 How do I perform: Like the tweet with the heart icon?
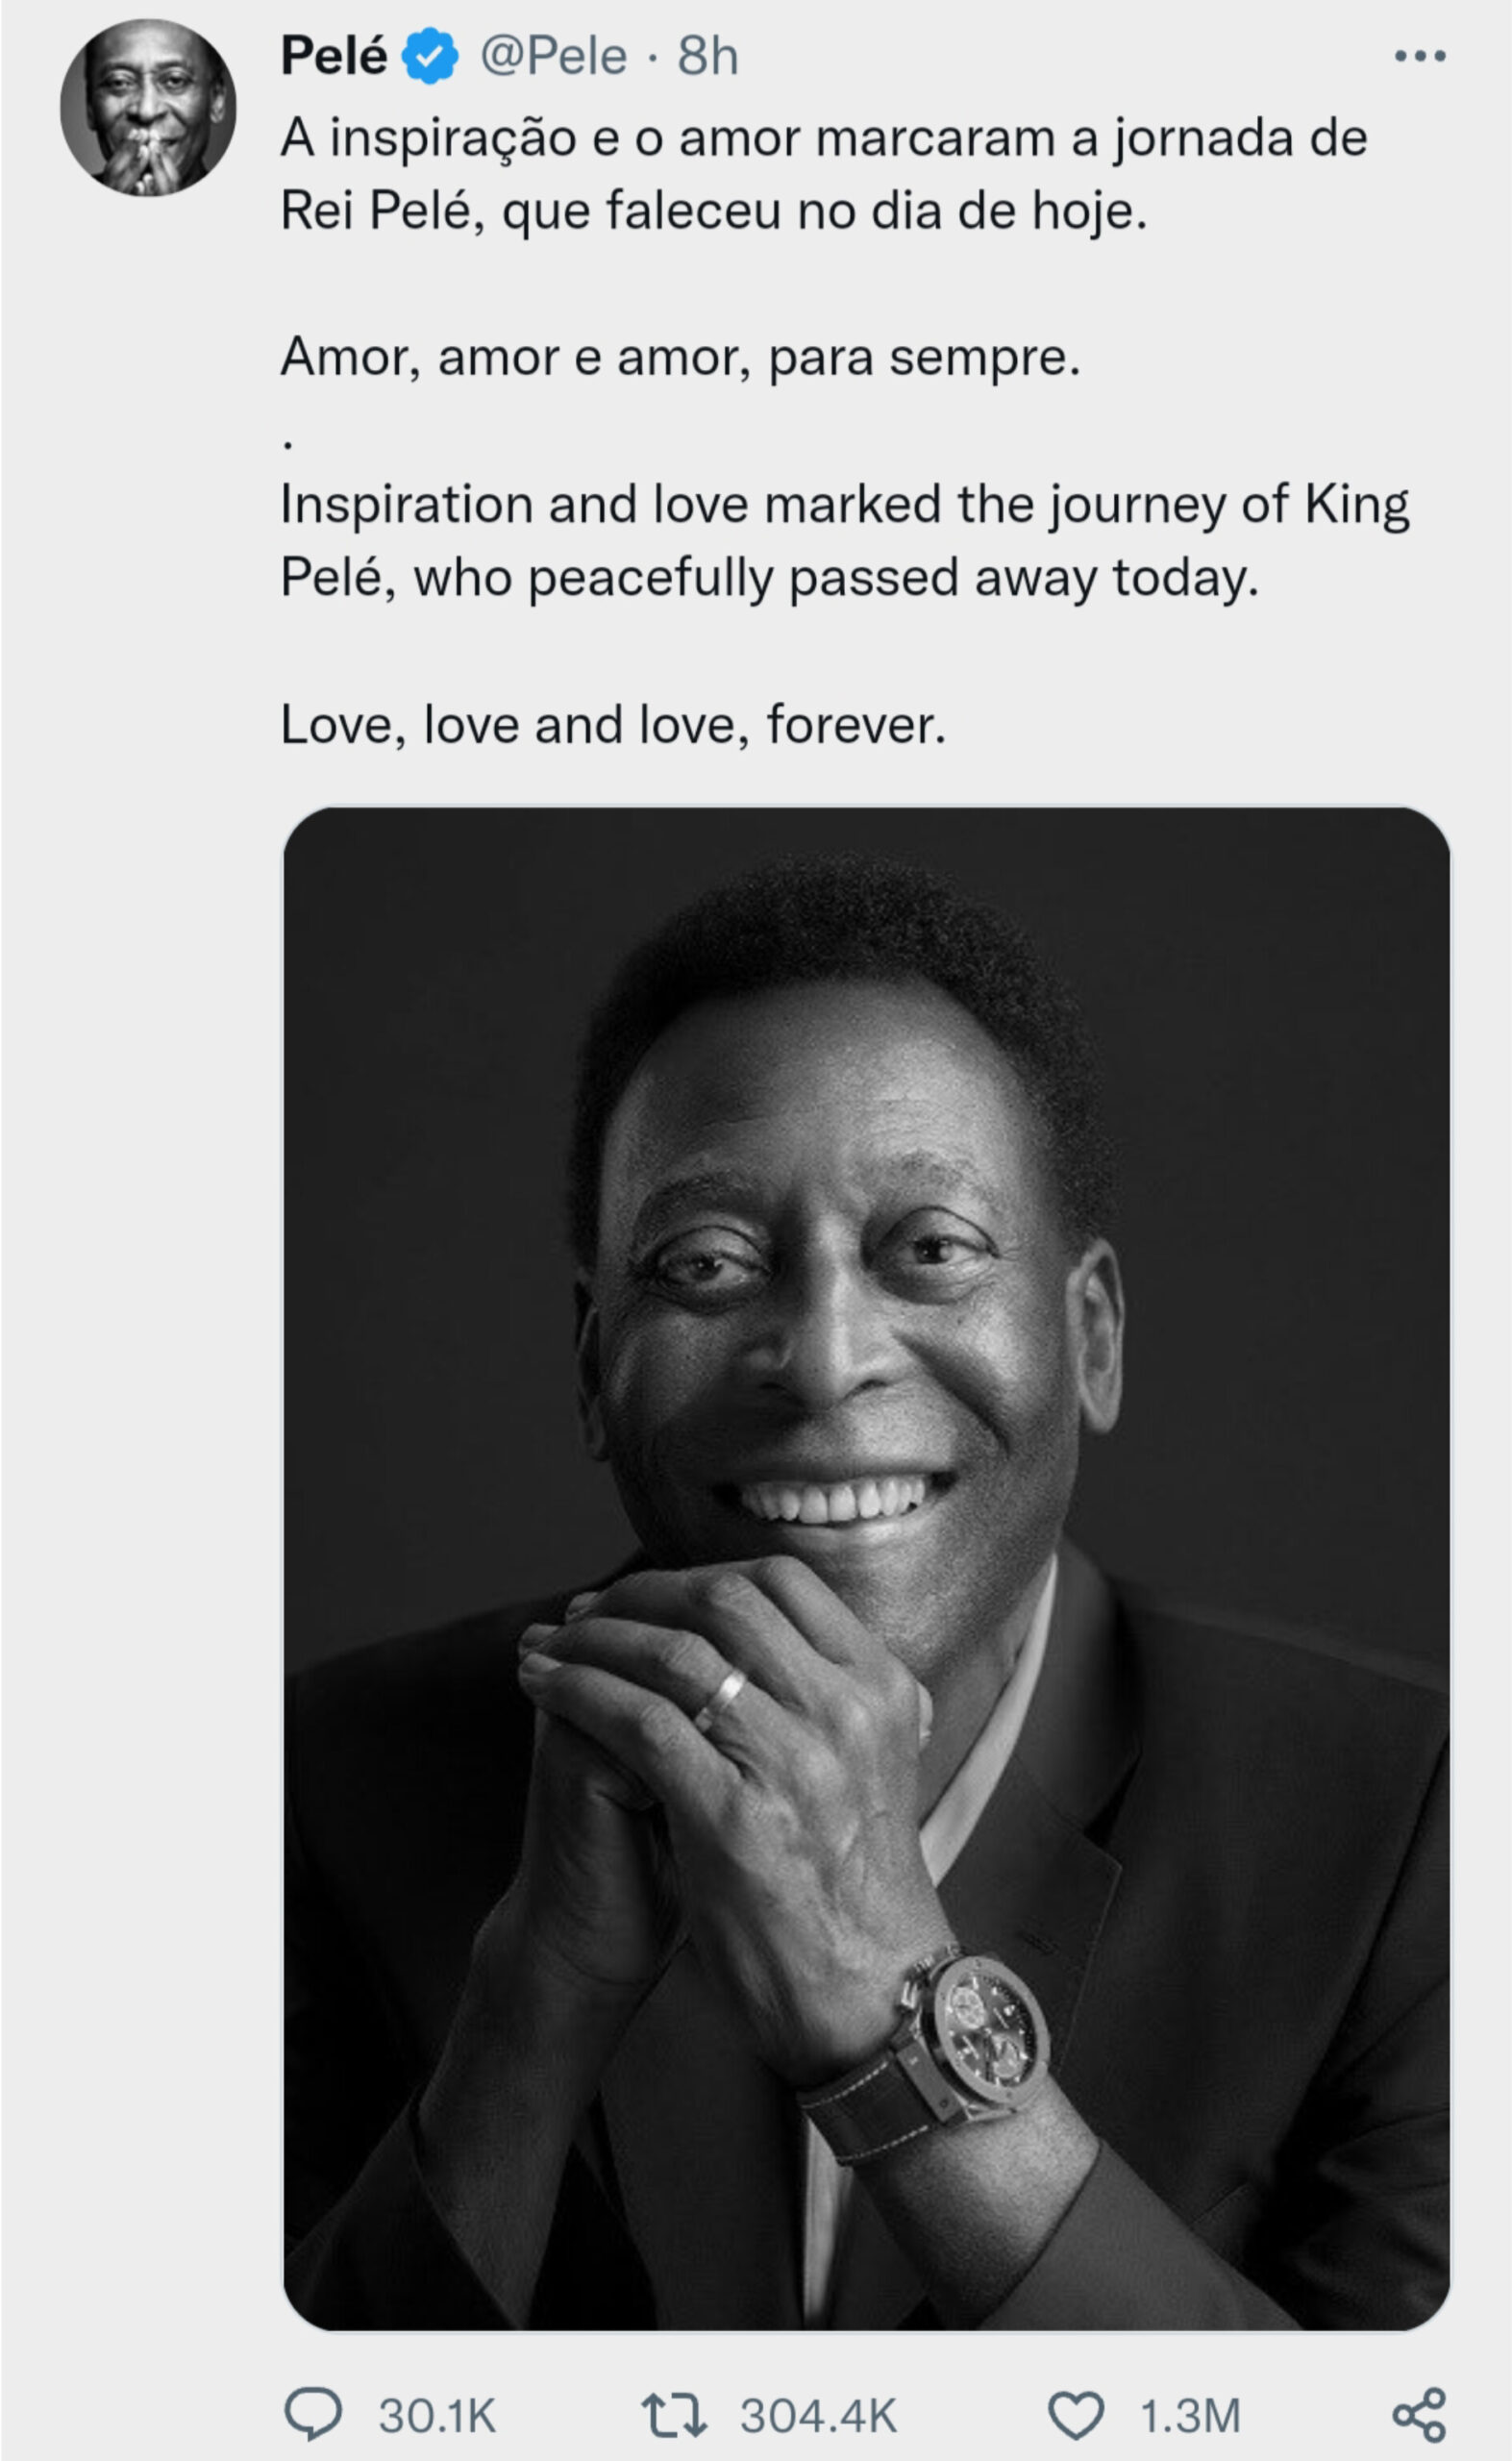[x=1075, y=2415]
